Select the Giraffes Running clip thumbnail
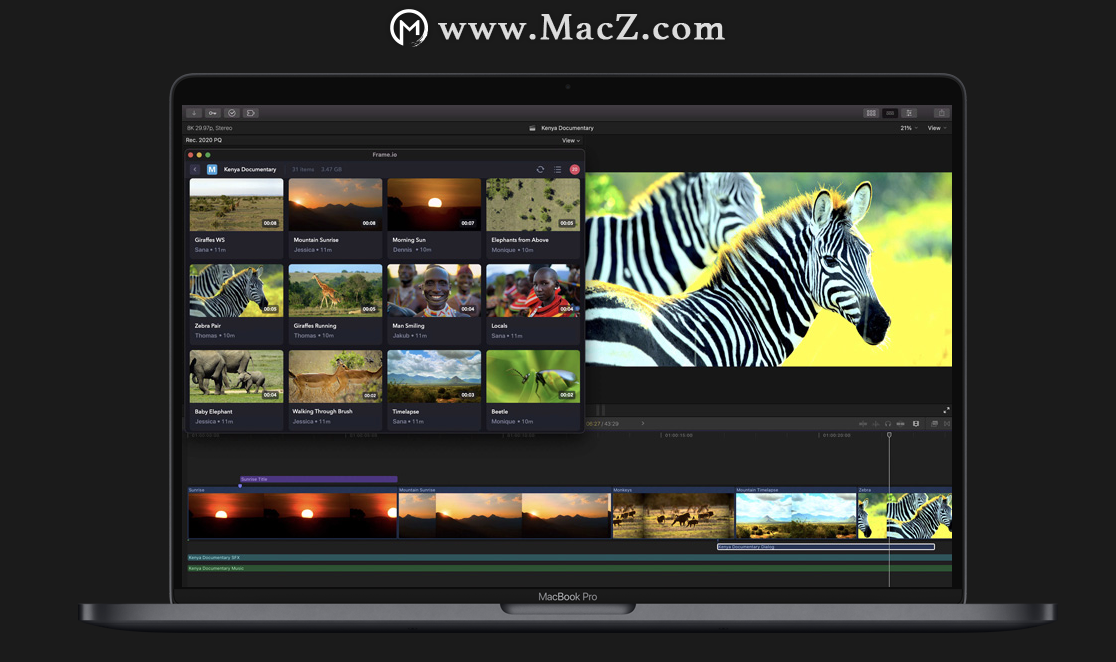The width and height of the screenshot is (1116, 662). (335, 290)
